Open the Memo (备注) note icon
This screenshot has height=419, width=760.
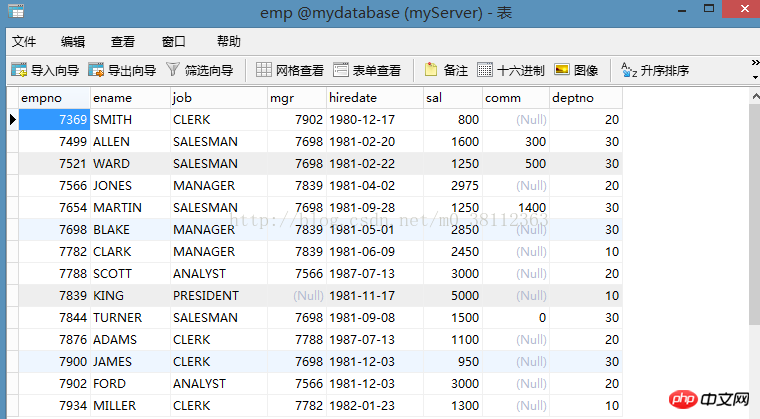430,70
